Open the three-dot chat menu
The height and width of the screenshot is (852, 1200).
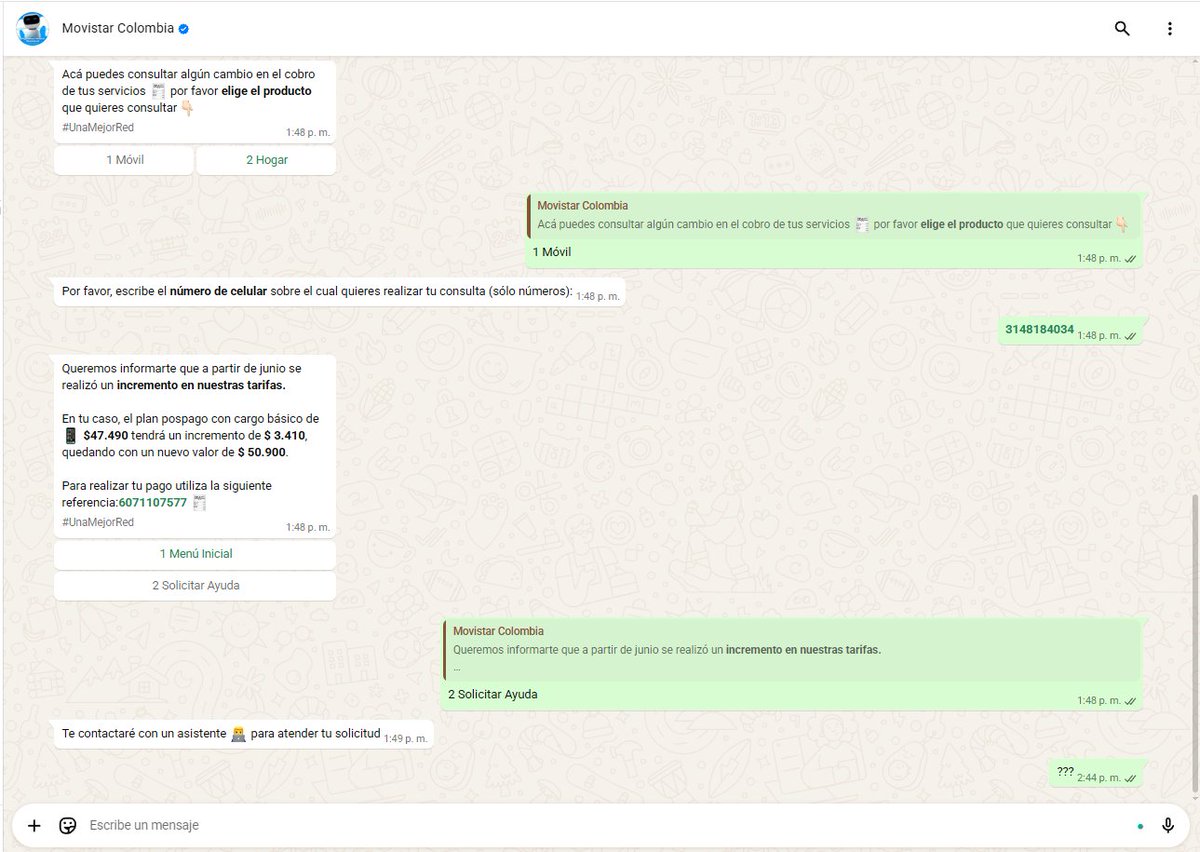pos(1169,29)
